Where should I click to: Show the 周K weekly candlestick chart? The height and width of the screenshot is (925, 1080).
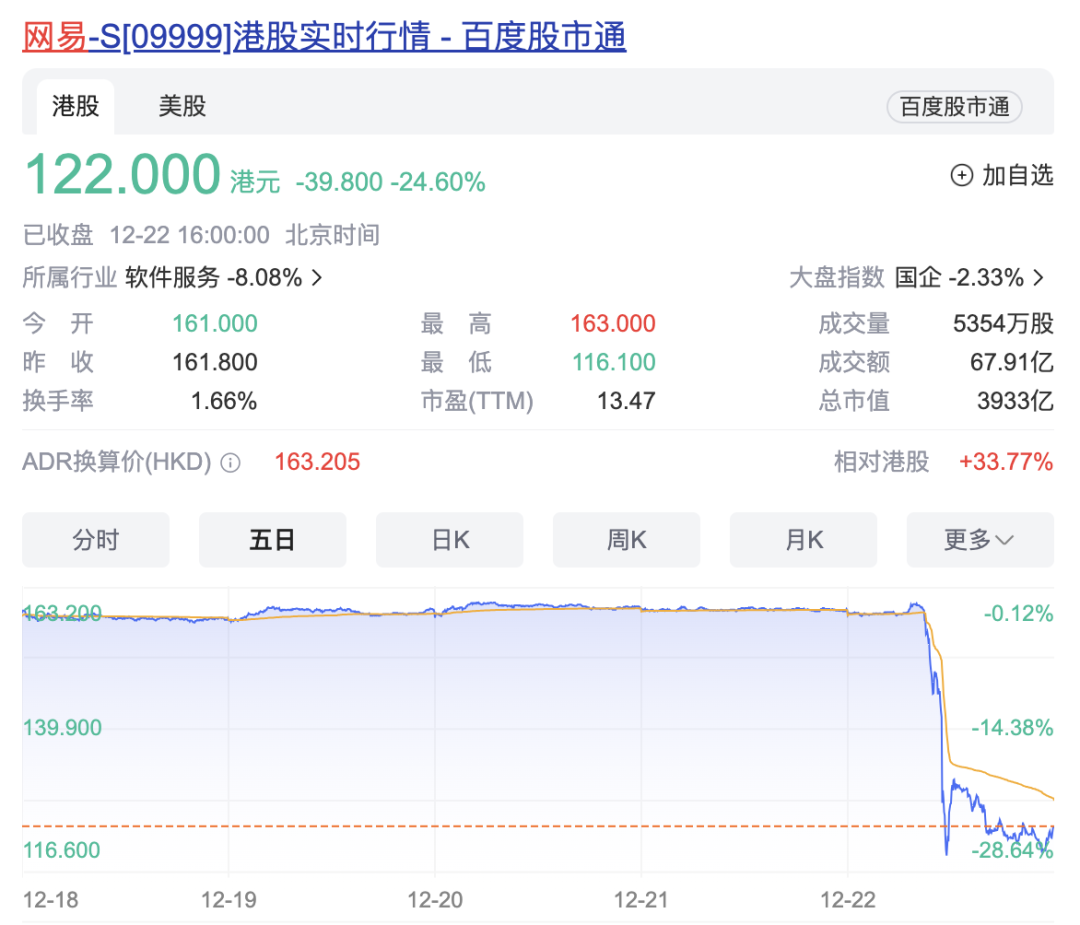[x=627, y=540]
